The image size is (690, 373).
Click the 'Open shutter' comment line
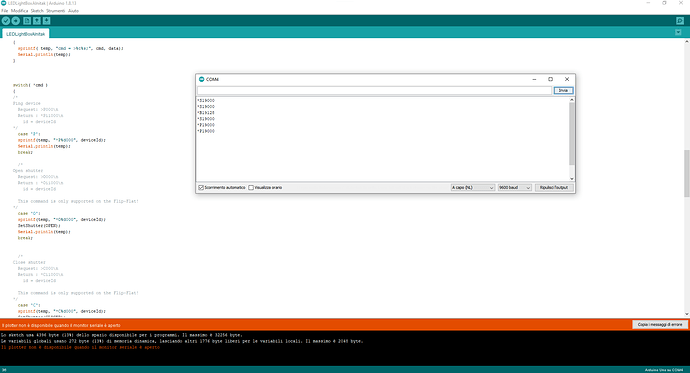[x=28, y=171]
